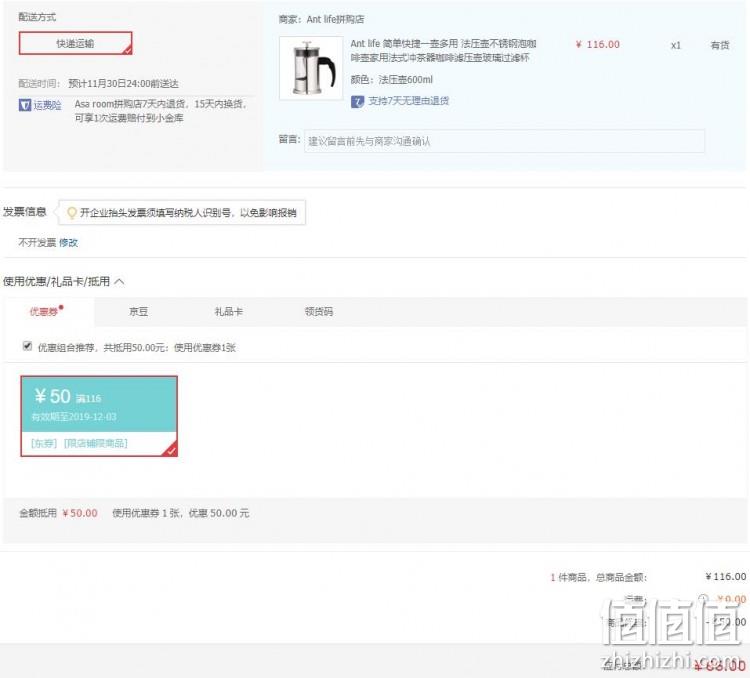Click the ¥116.00 product price

[597, 44]
